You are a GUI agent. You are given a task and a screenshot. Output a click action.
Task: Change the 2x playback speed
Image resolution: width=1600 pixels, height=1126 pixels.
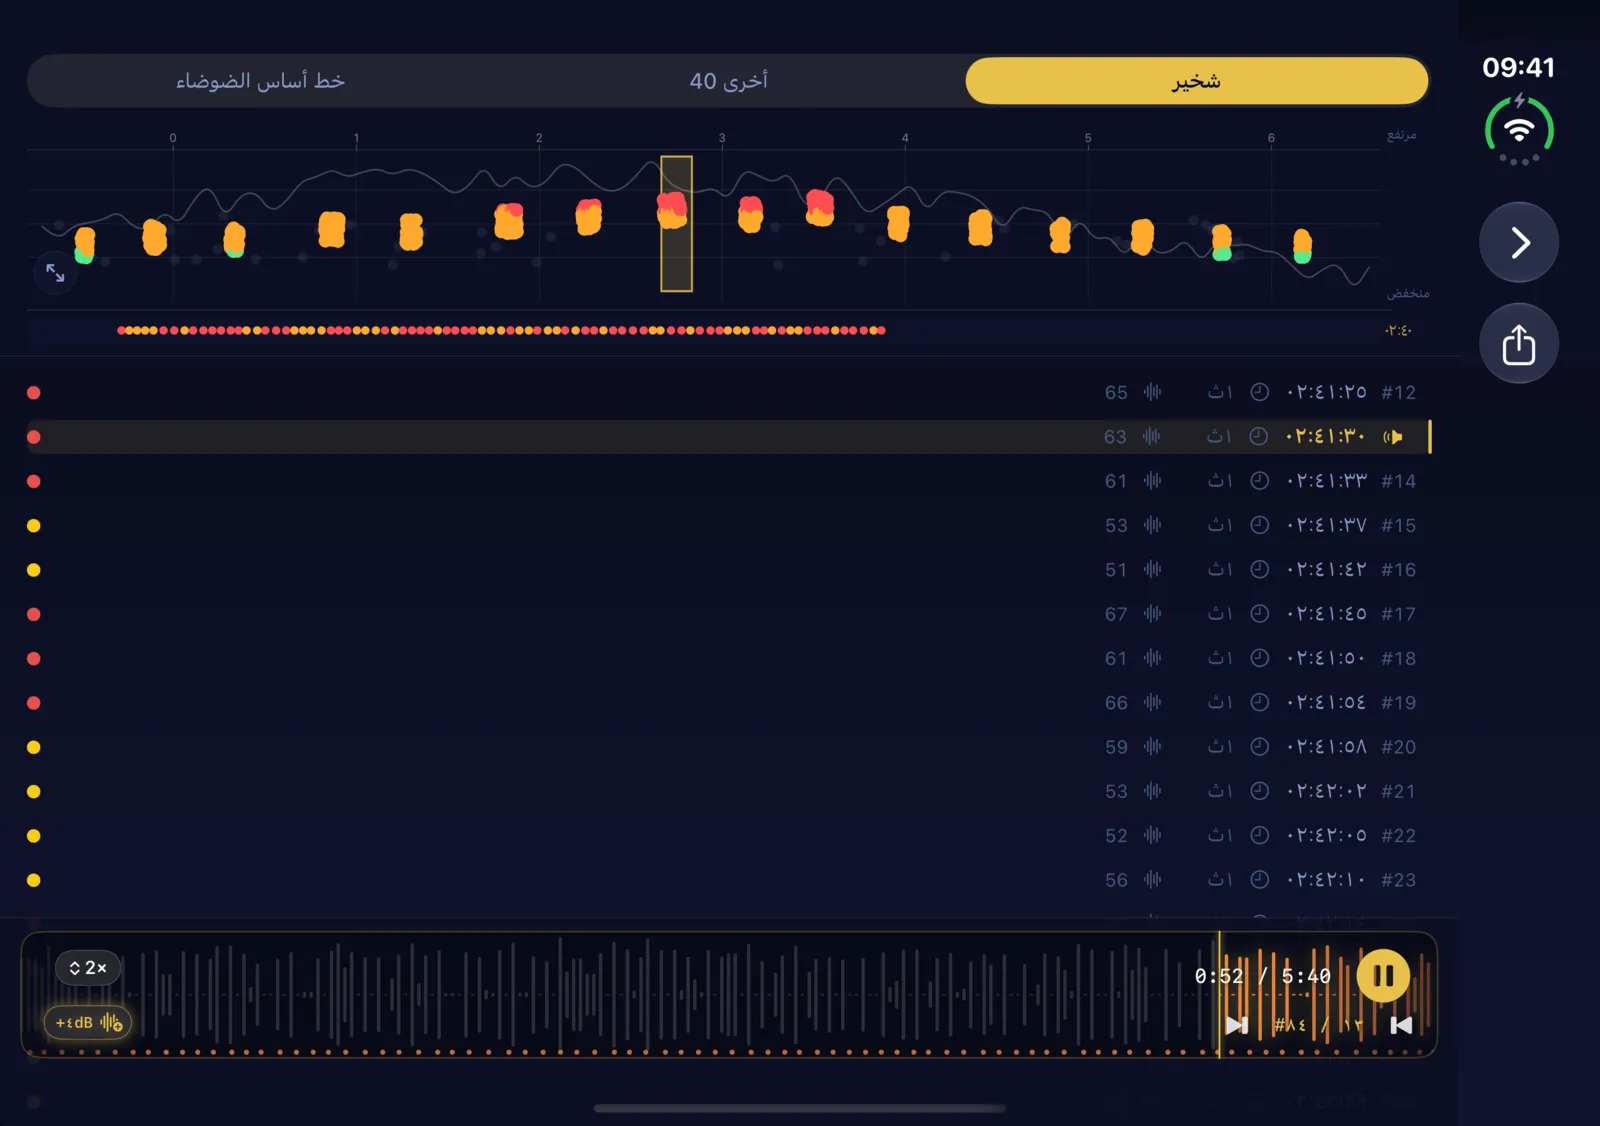(88, 968)
